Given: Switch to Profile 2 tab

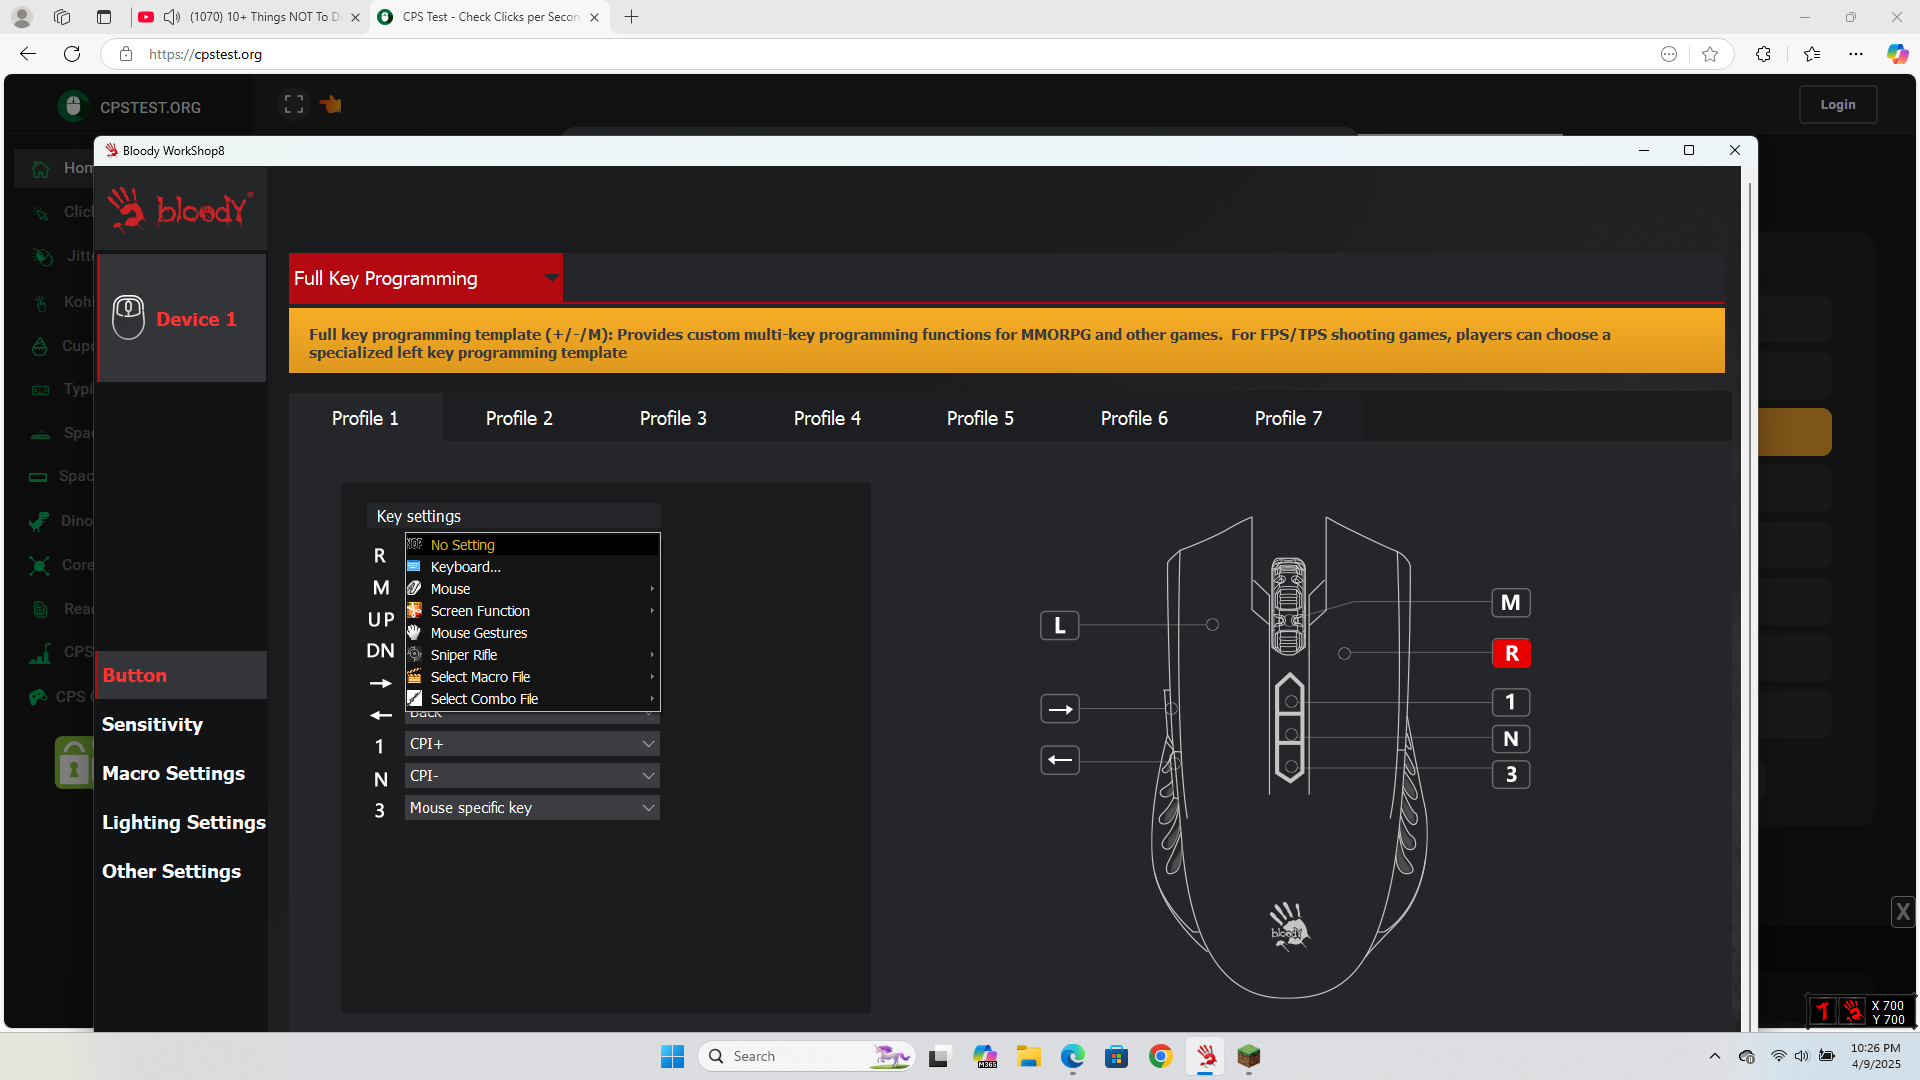Looking at the screenshot, I should [x=519, y=418].
